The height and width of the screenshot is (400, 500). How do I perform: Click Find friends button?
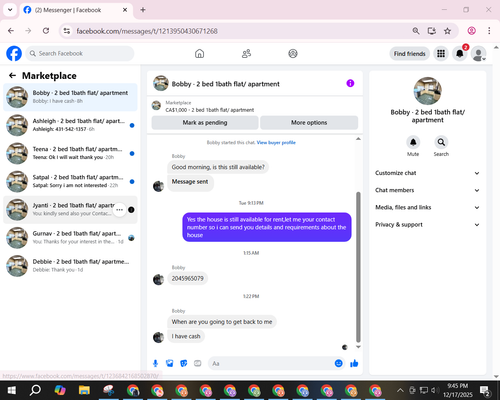(409, 54)
